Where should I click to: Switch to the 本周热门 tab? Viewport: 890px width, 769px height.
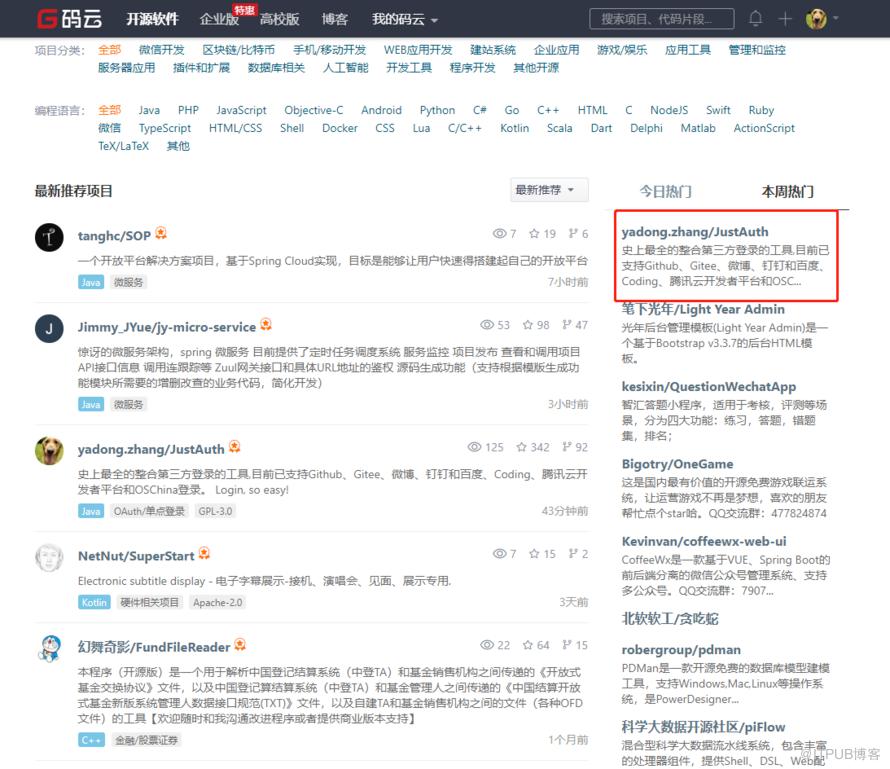(x=787, y=192)
